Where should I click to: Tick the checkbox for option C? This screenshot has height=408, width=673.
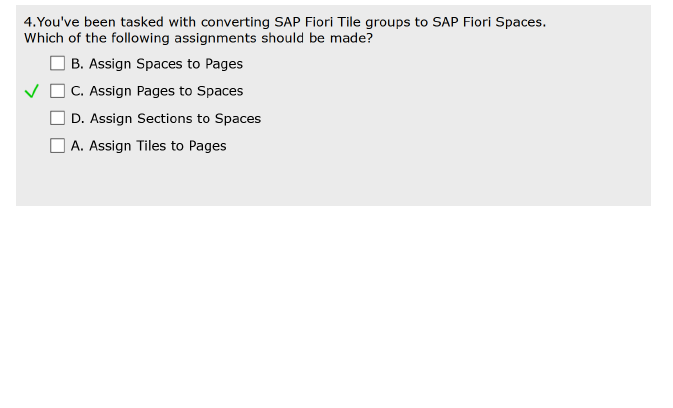[58, 91]
